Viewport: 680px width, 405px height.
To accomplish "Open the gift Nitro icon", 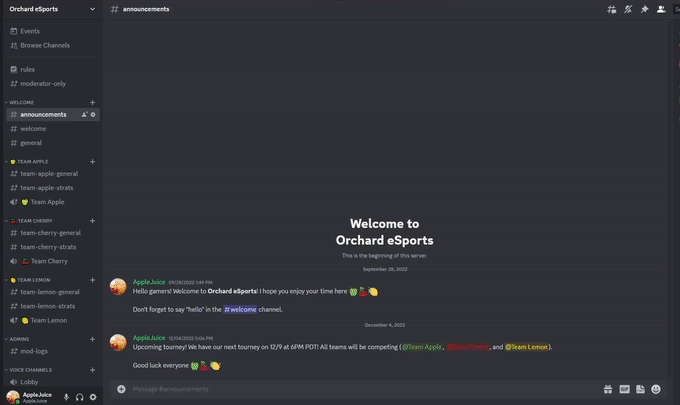I will (x=608, y=389).
